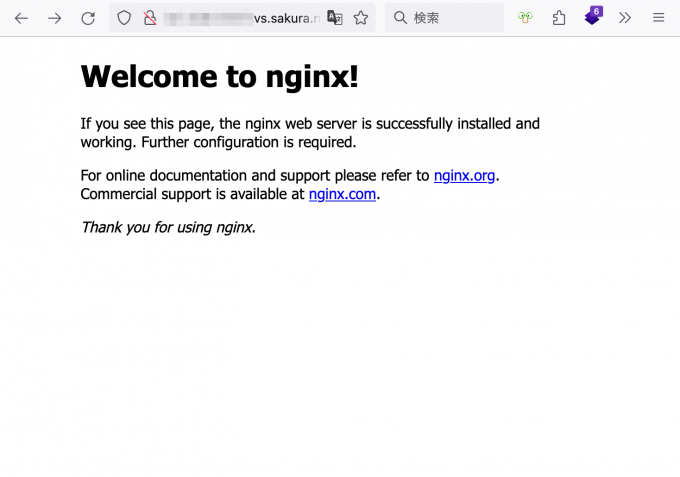
Task: Open the tracking protection shield panel
Action: (124, 18)
